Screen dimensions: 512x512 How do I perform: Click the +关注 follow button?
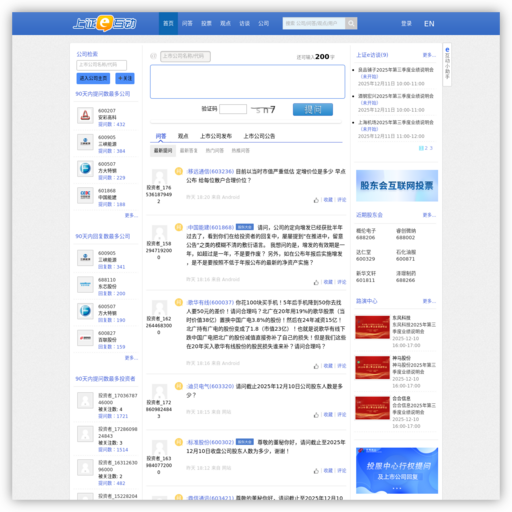[x=125, y=78]
